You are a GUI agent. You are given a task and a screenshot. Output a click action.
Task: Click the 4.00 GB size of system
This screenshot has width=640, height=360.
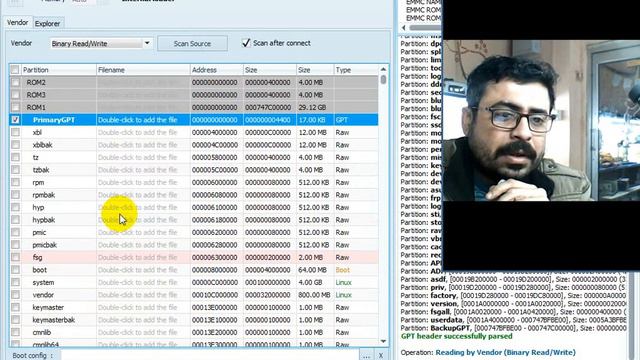(x=311, y=282)
